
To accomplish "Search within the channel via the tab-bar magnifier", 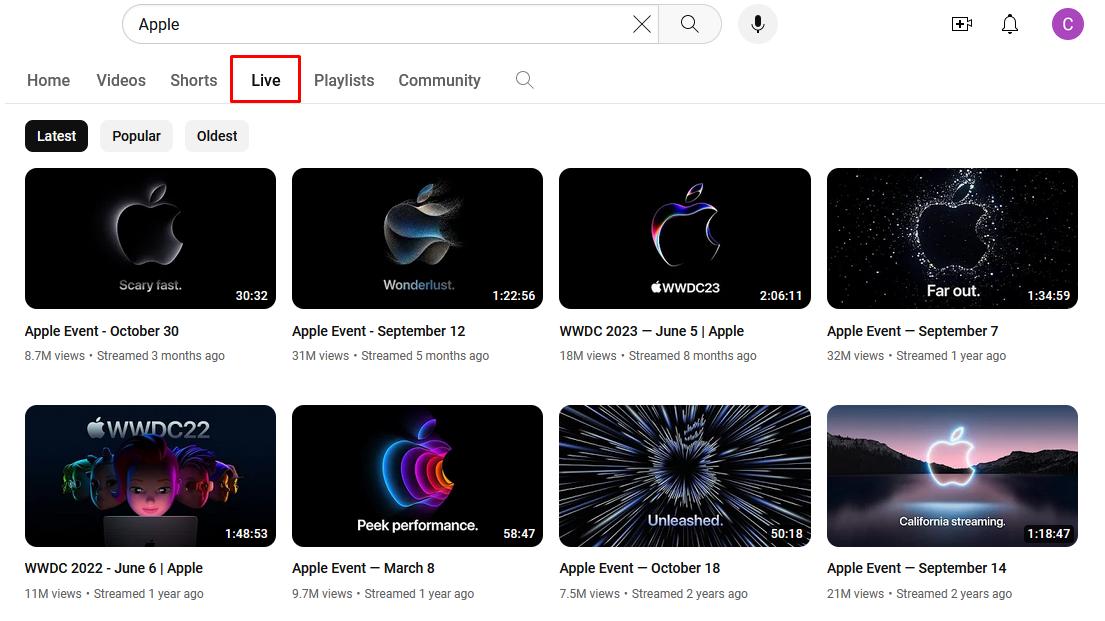I will (524, 80).
